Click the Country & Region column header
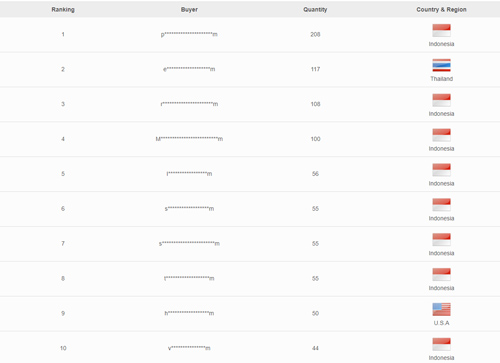 pos(441,9)
